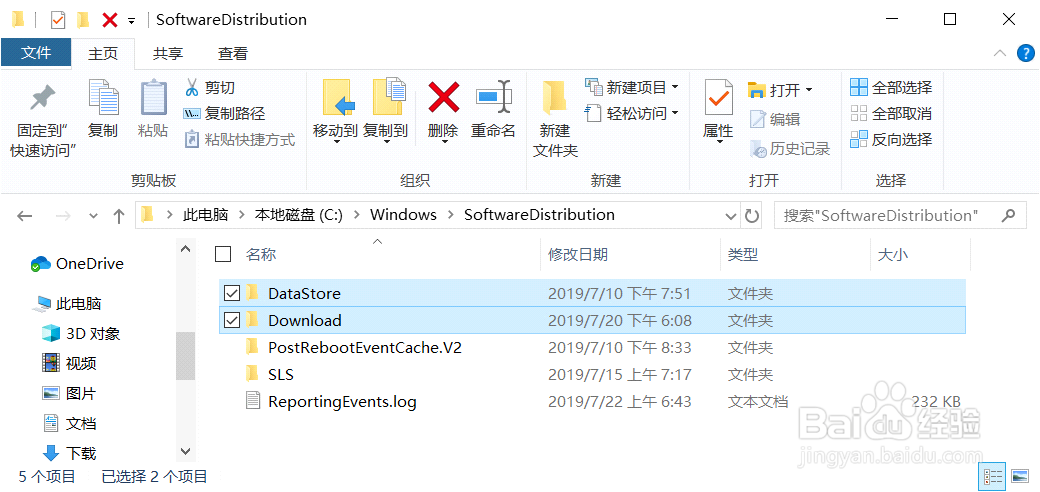Open the Copy to folder button
This screenshot has height=492, width=1040.
[385, 109]
